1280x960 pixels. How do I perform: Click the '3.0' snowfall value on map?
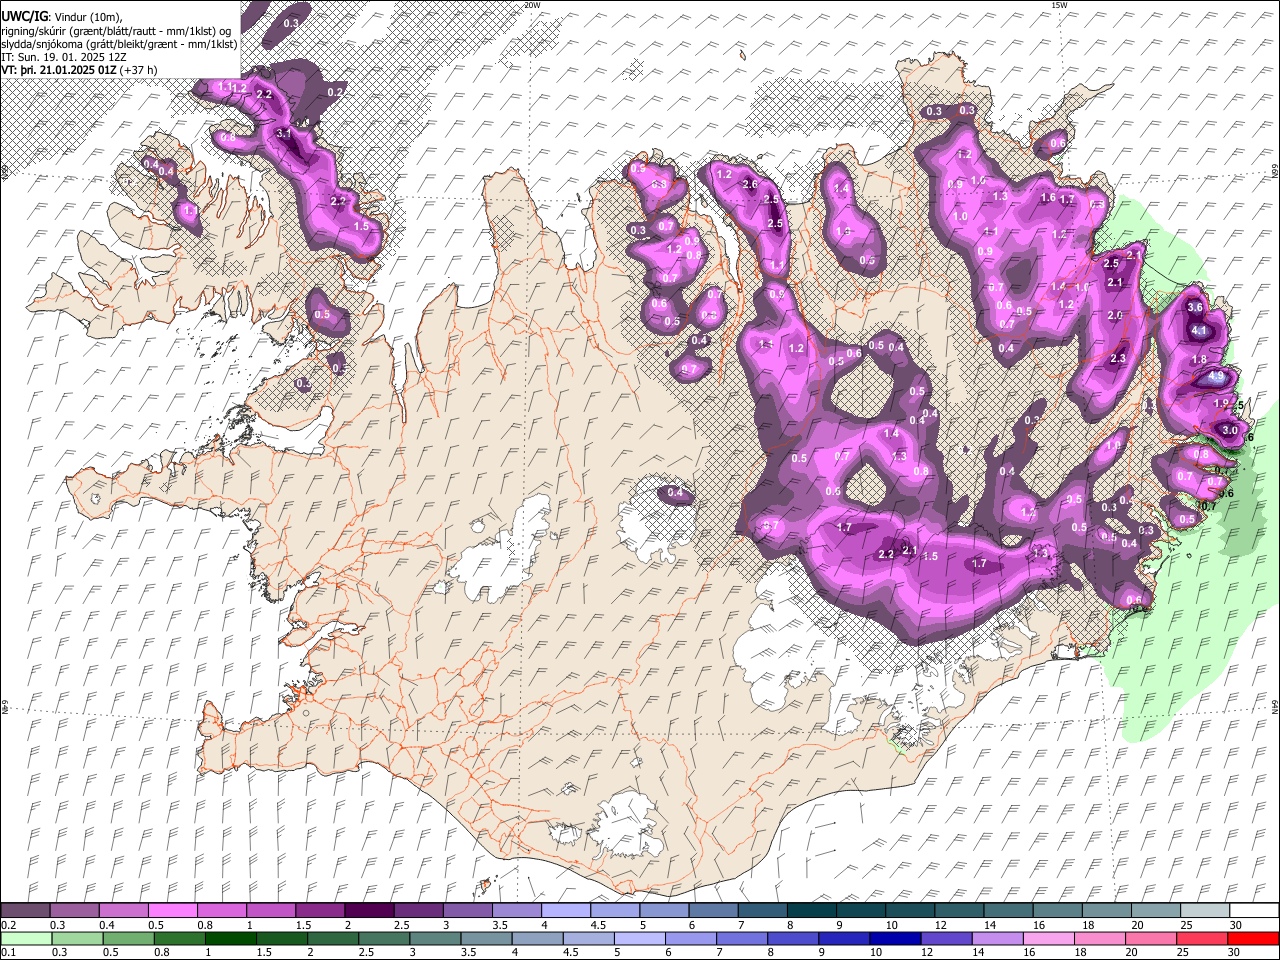point(1230,430)
